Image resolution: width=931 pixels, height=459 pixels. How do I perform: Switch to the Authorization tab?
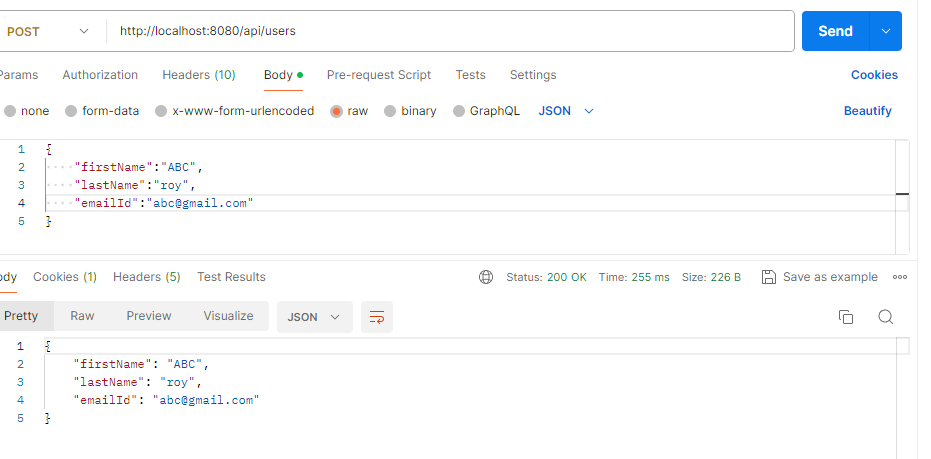coord(100,75)
